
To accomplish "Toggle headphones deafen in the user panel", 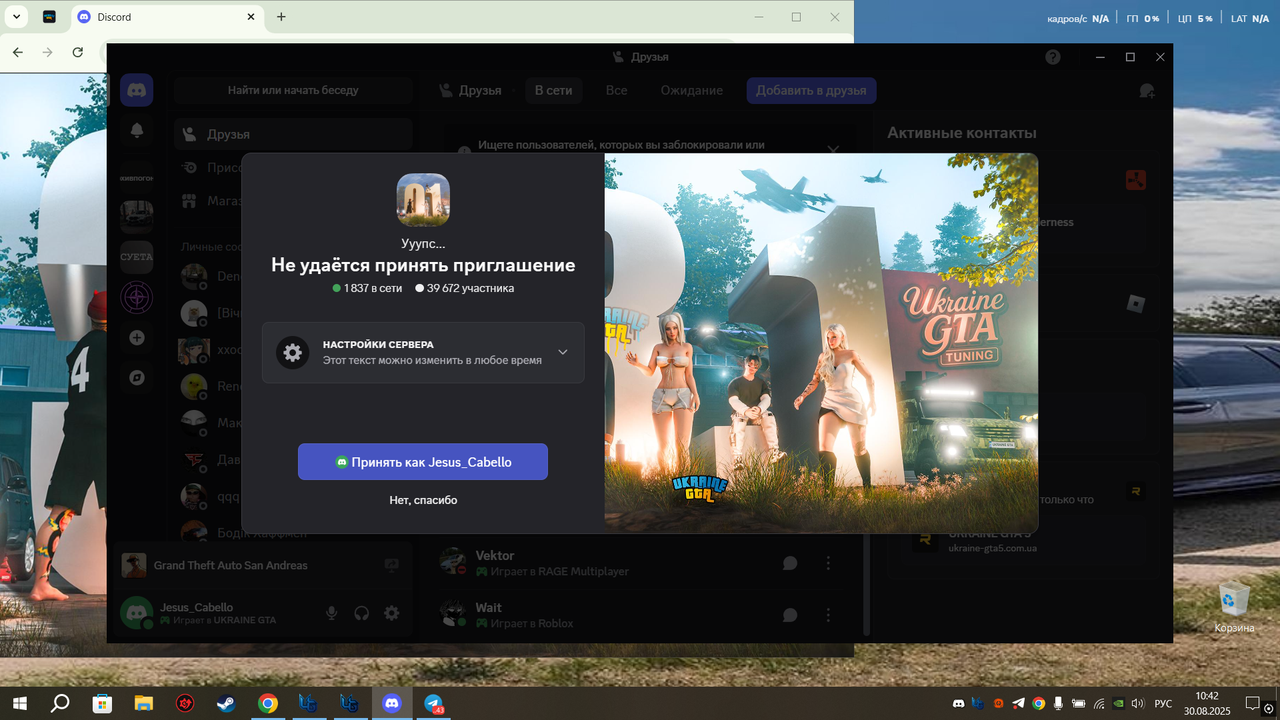I will point(362,613).
